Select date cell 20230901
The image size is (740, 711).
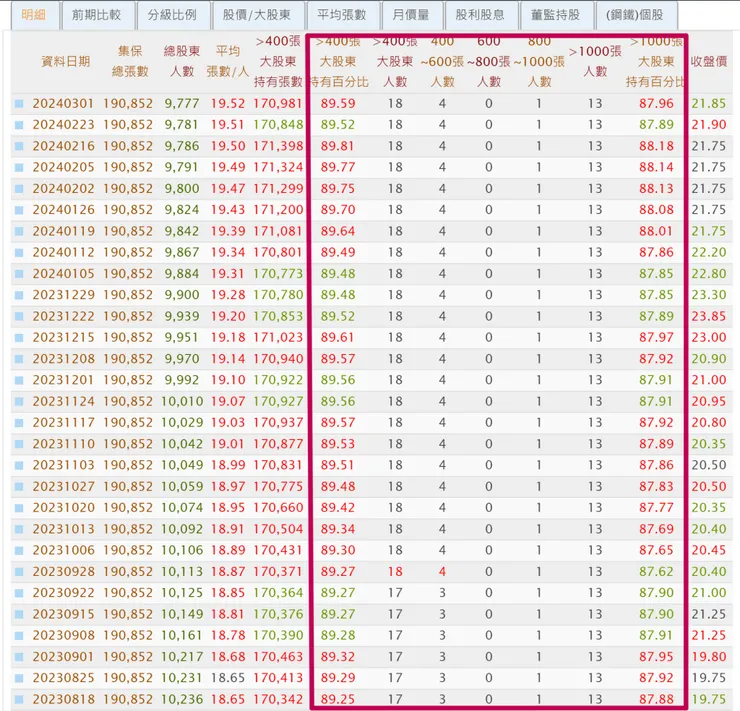pos(63,657)
